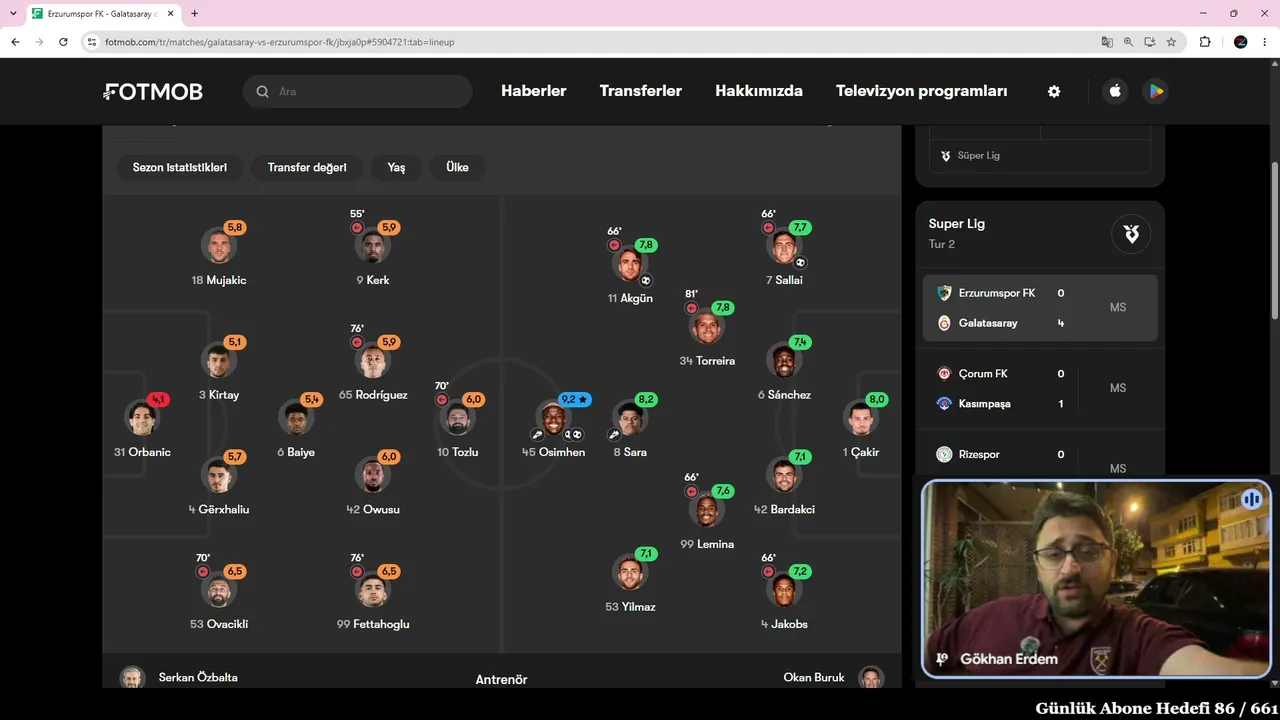Open the Çorum FK vs Kasımpaşa match row

(1040, 389)
